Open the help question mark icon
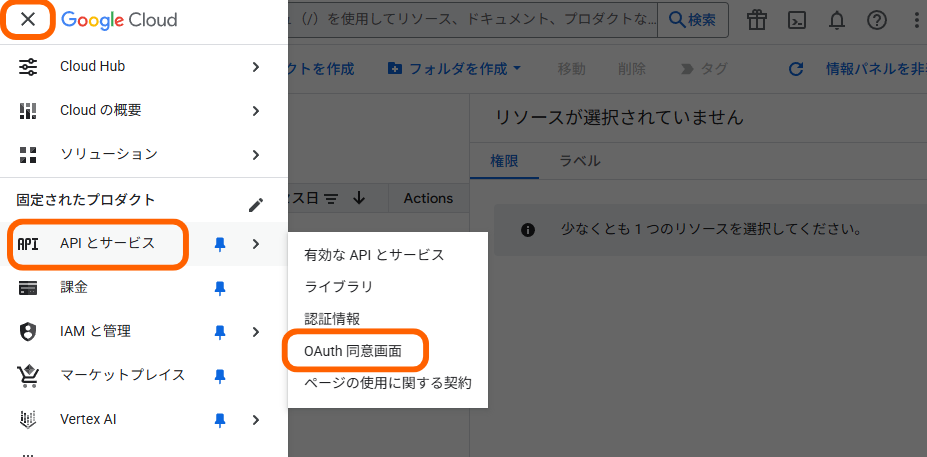927x457 pixels. pyautogui.click(x=877, y=21)
